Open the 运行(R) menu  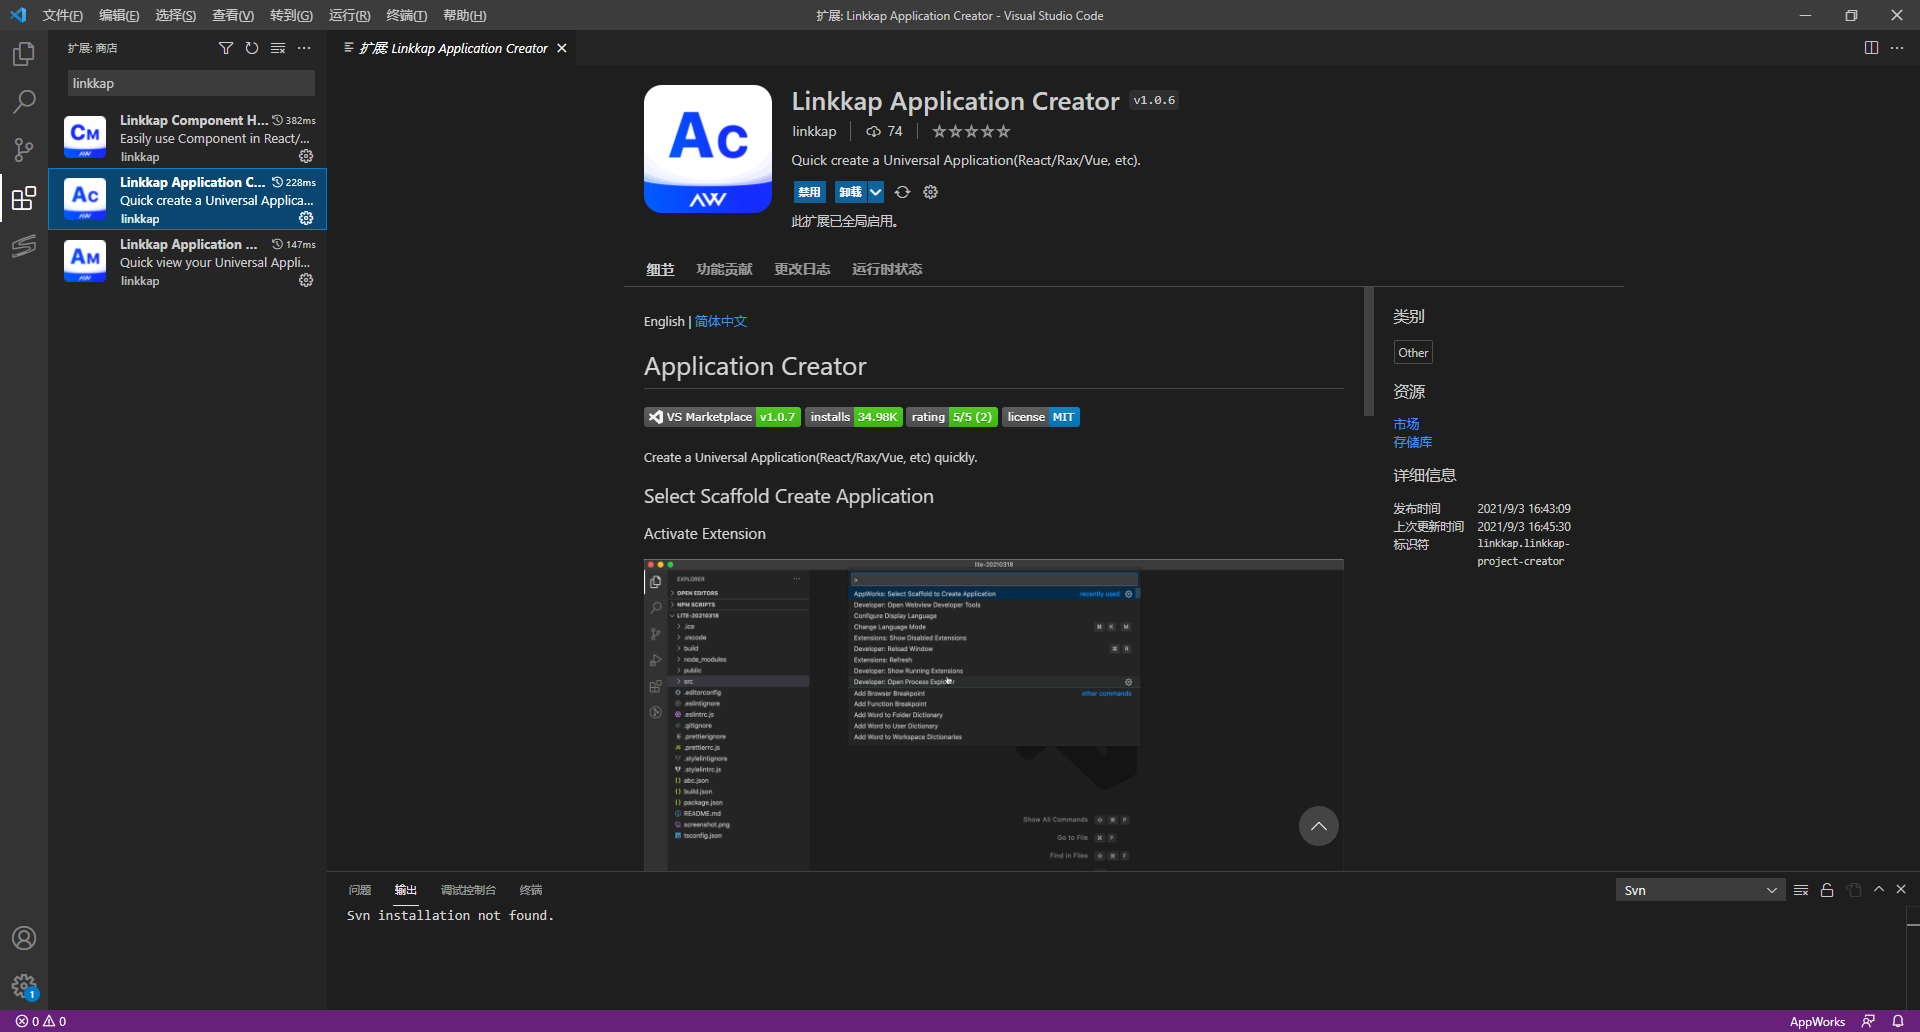tap(349, 15)
